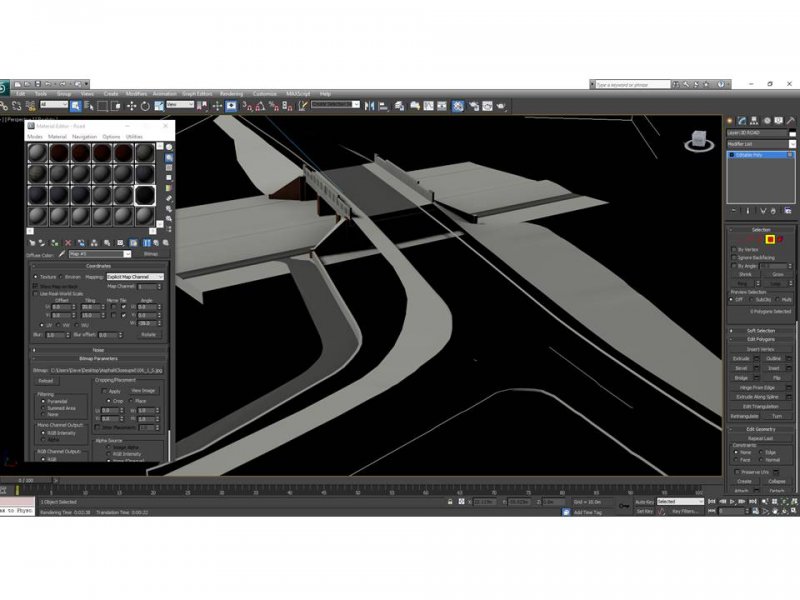
Task: Activate Polygon sub-object selection mode
Action: tap(769, 239)
